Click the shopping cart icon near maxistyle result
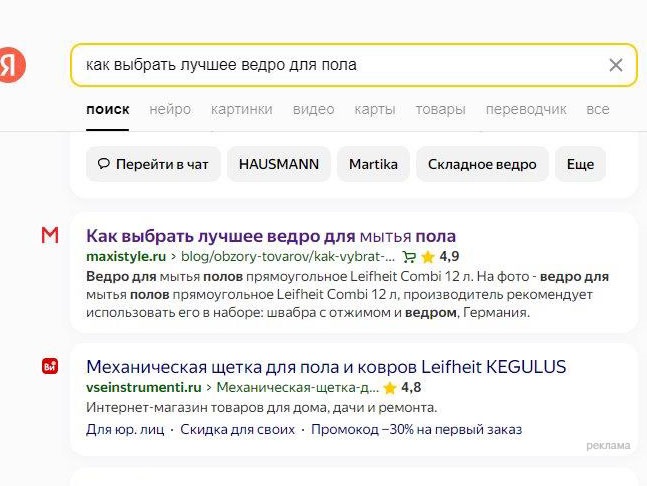The height and width of the screenshot is (486, 647). (409, 257)
